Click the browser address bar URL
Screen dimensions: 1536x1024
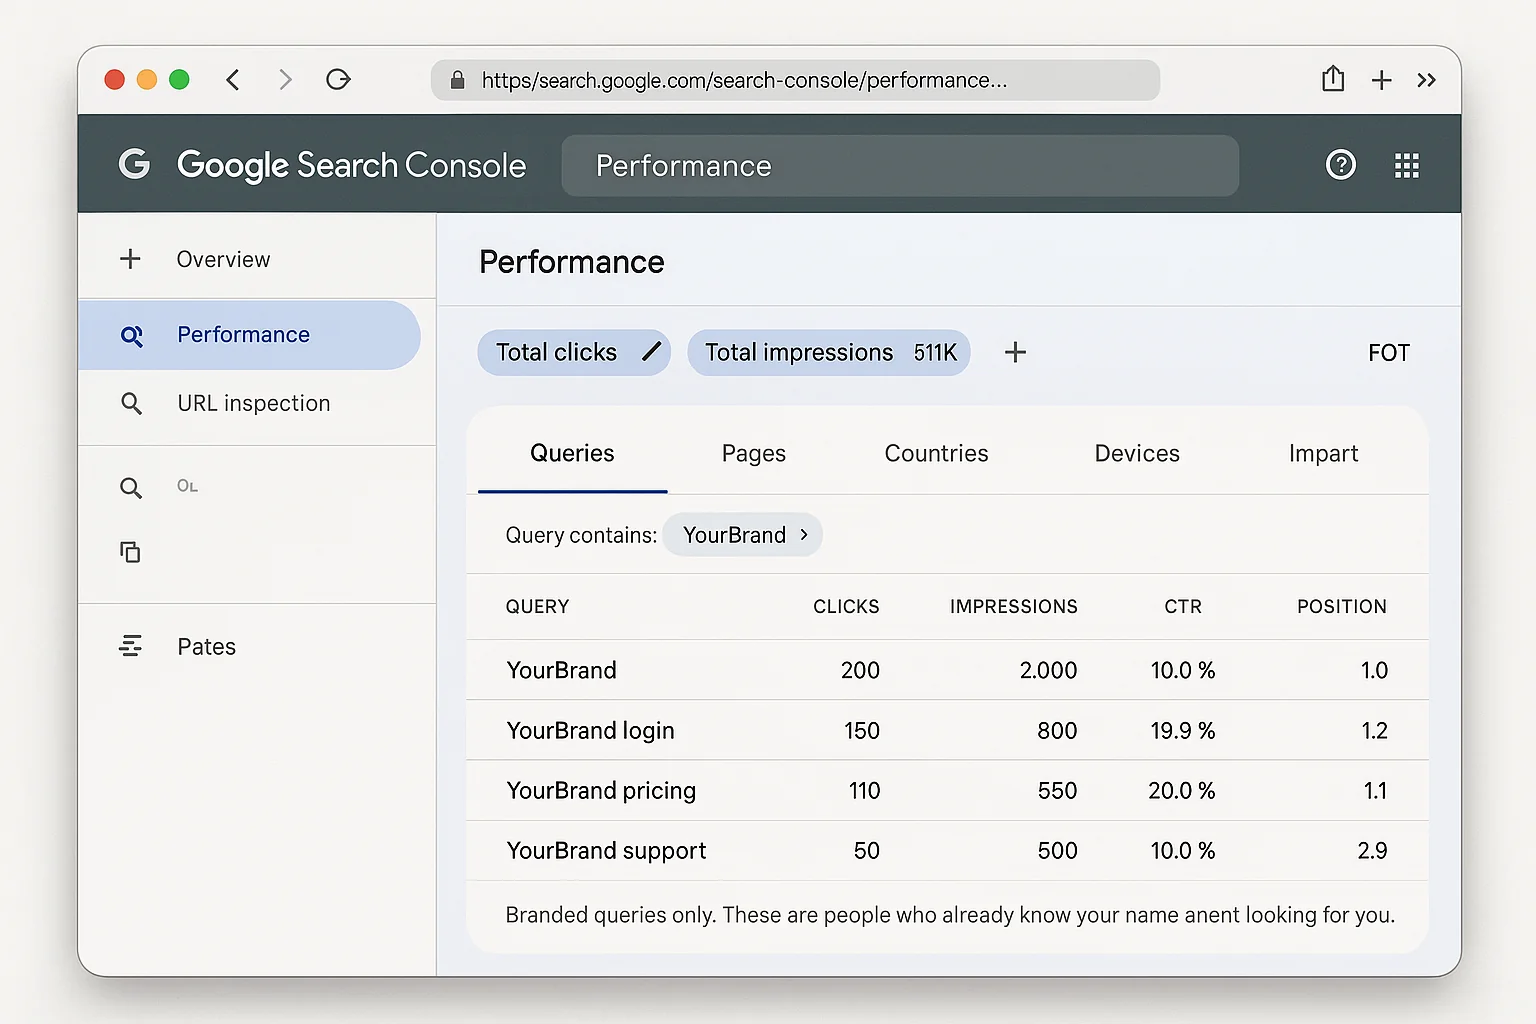pyautogui.click(x=795, y=80)
